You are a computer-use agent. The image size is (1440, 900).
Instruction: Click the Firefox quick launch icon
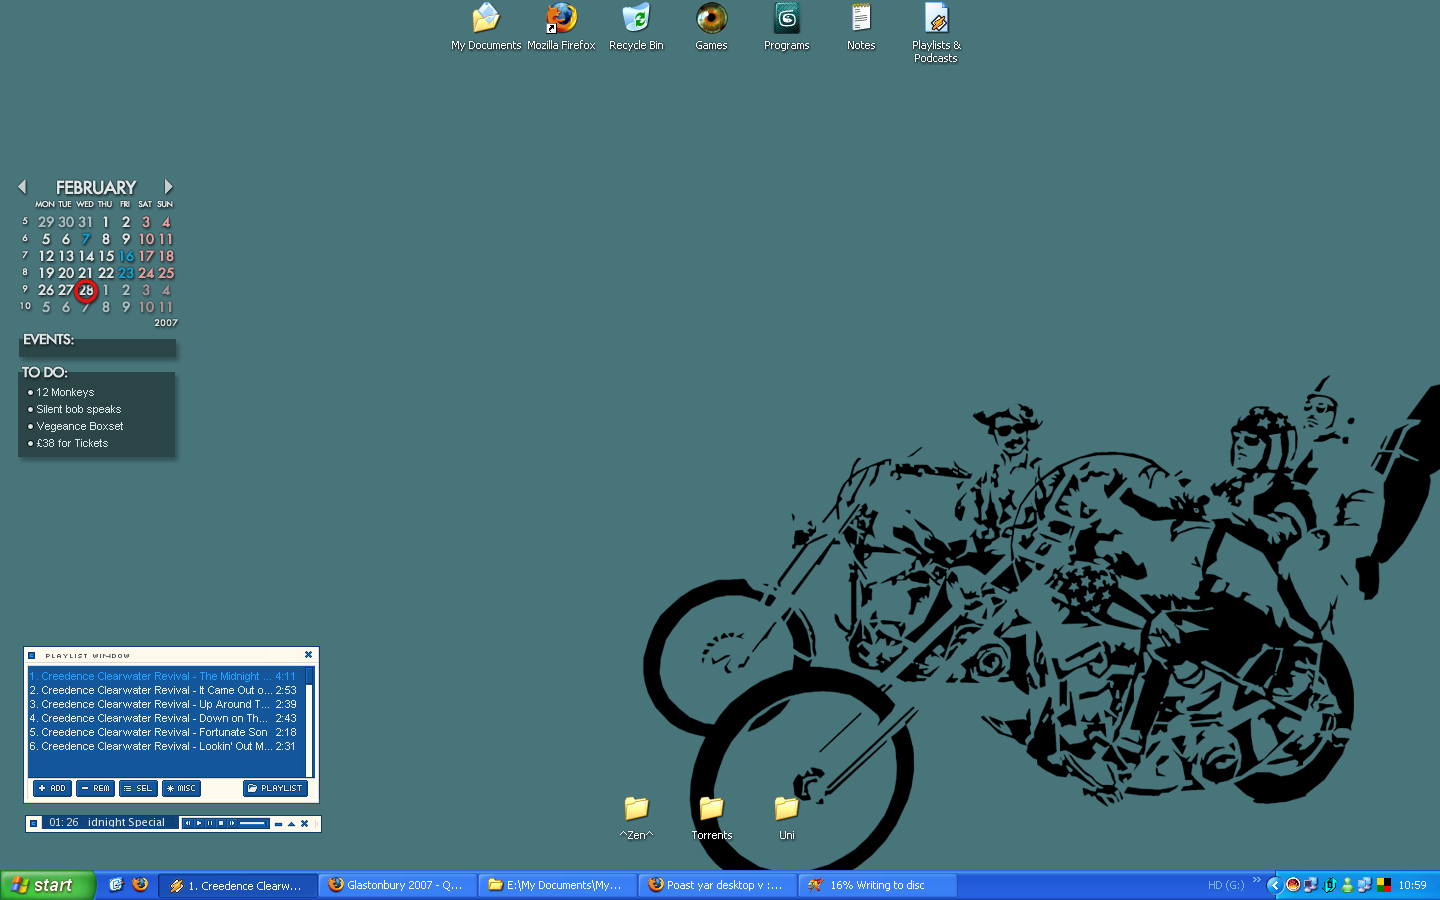[x=140, y=885]
